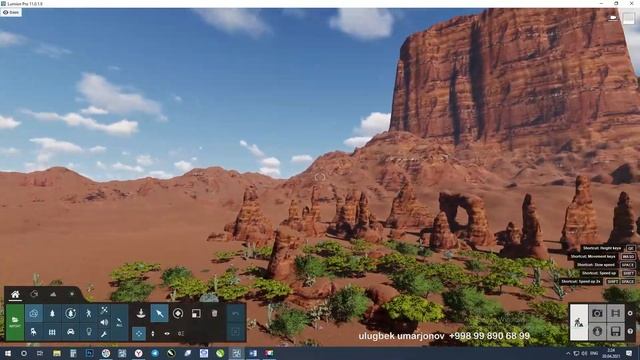The height and width of the screenshot is (360, 640).
Task: Switch to the home-shaped Objects tab
Action: tap(16, 294)
